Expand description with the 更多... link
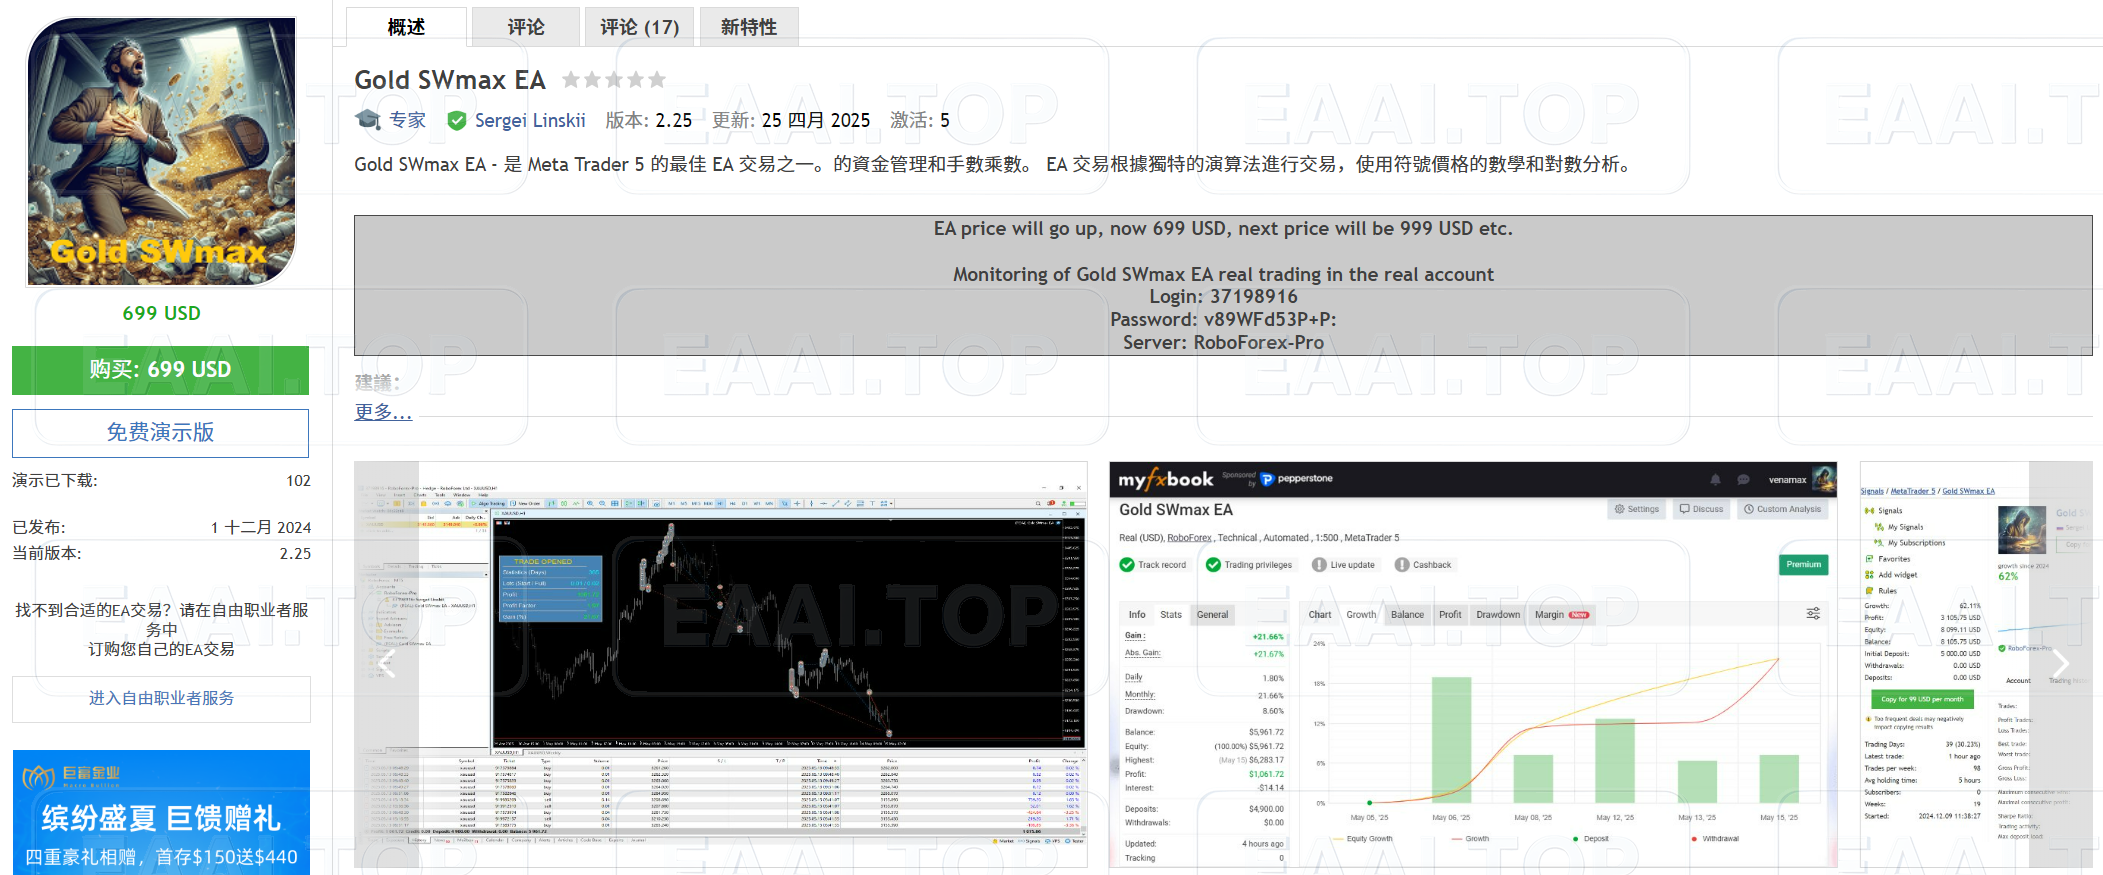2103x875 pixels. click(x=383, y=412)
